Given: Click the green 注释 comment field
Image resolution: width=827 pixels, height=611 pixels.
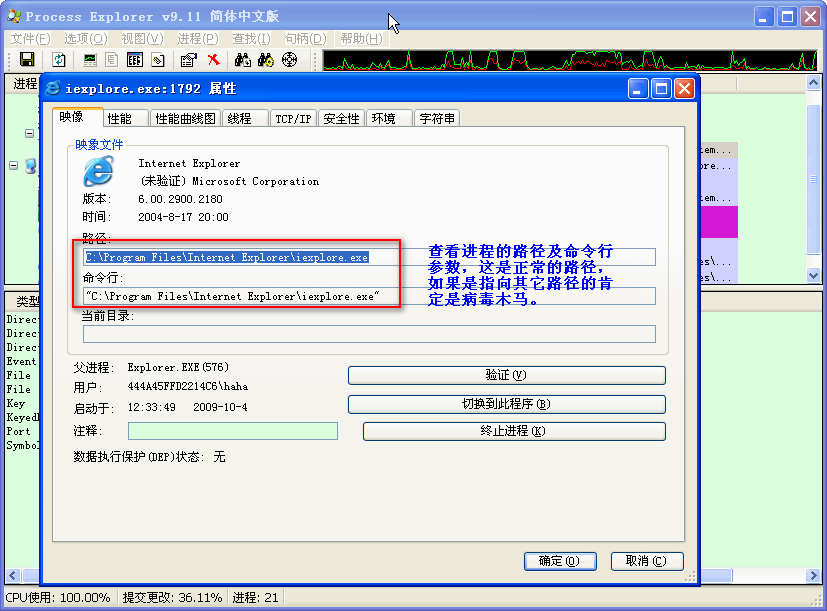Looking at the screenshot, I should [233, 431].
